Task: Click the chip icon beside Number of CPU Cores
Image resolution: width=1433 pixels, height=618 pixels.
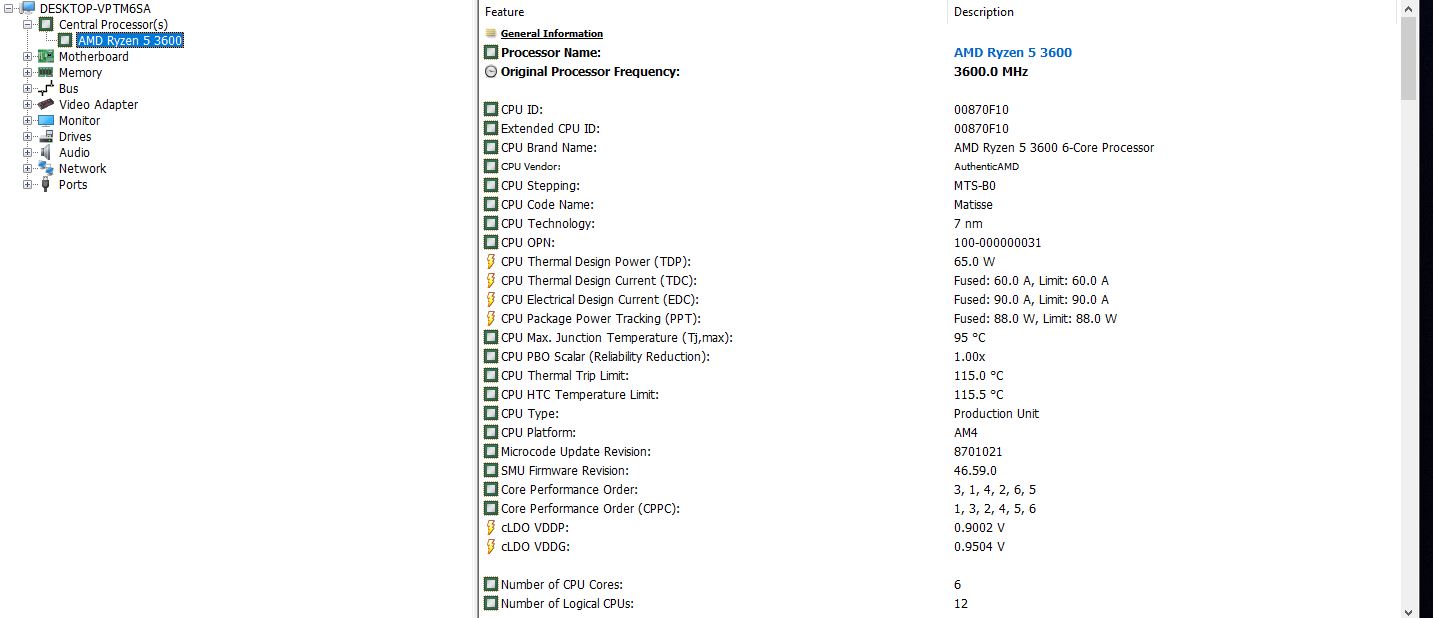Action: 490,584
